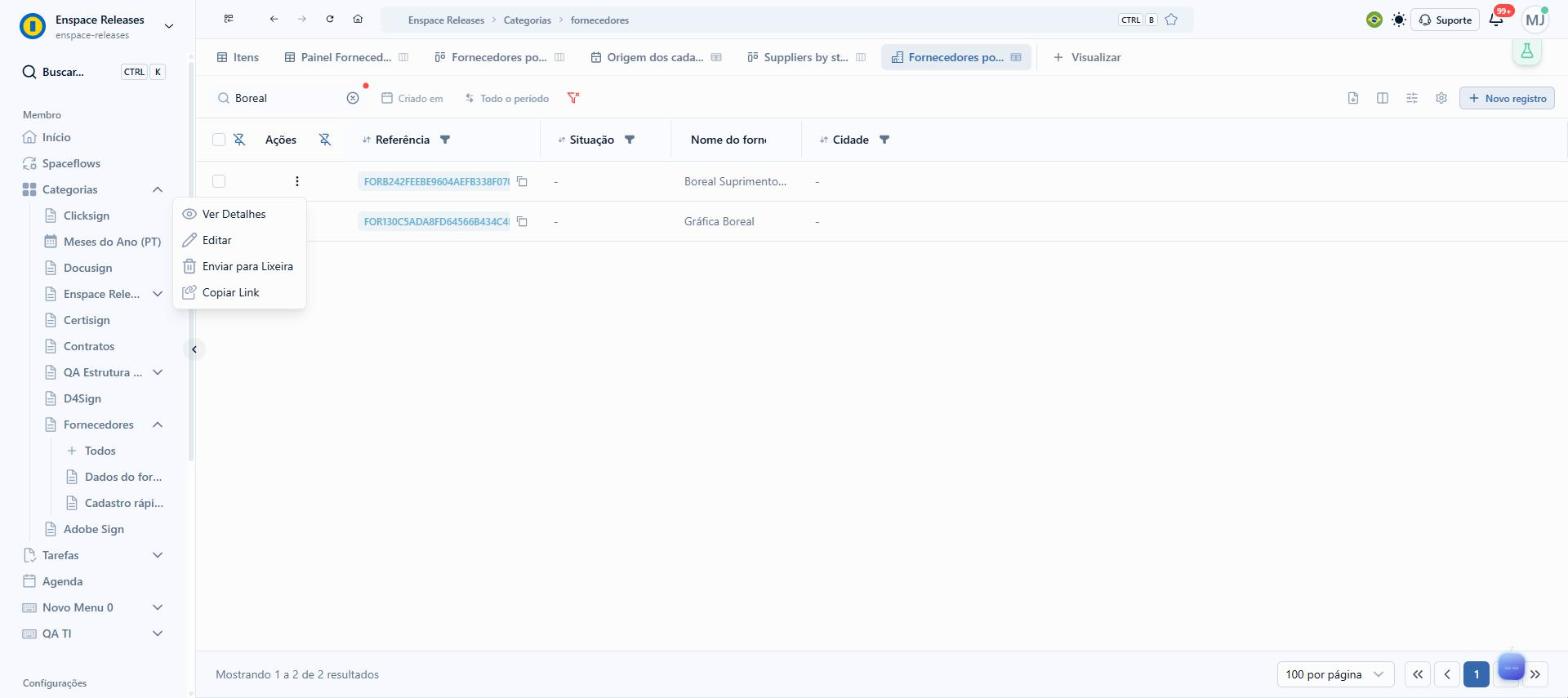Screen dimensions: 1568x698
Task: Collapse the Fornecedores category
Action: tap(157, 424)
